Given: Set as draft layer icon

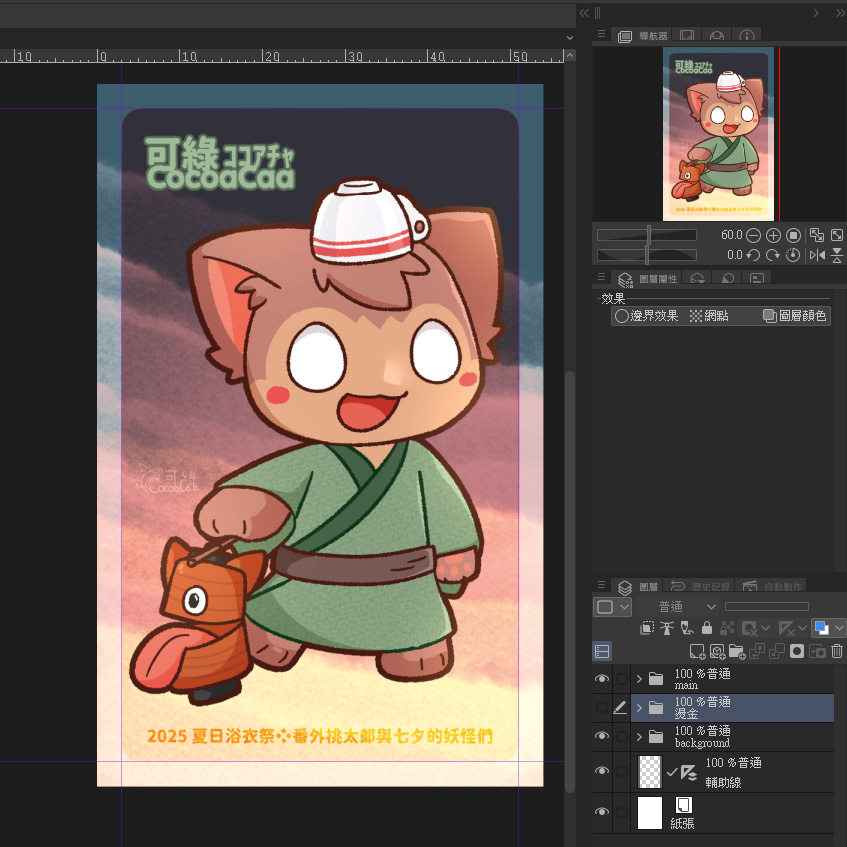Looking at the screenshot, I should pos(687,628).
